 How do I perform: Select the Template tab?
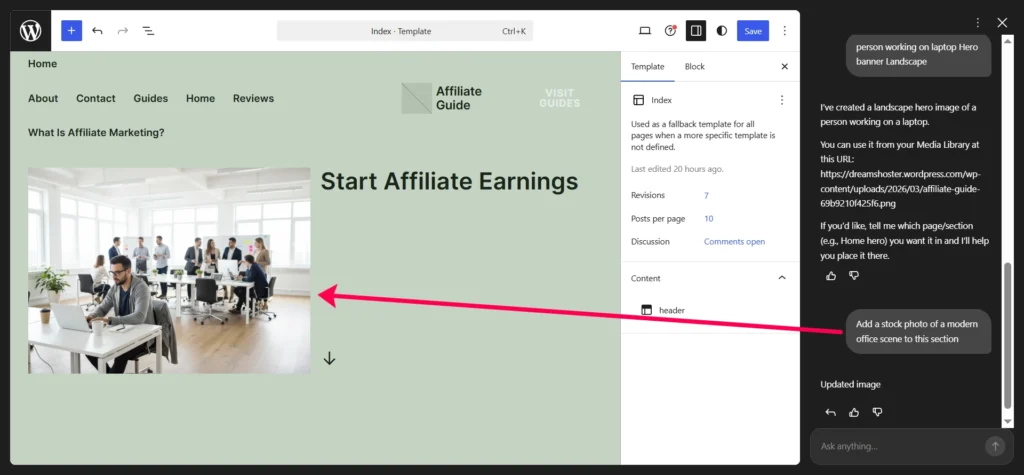647,67
